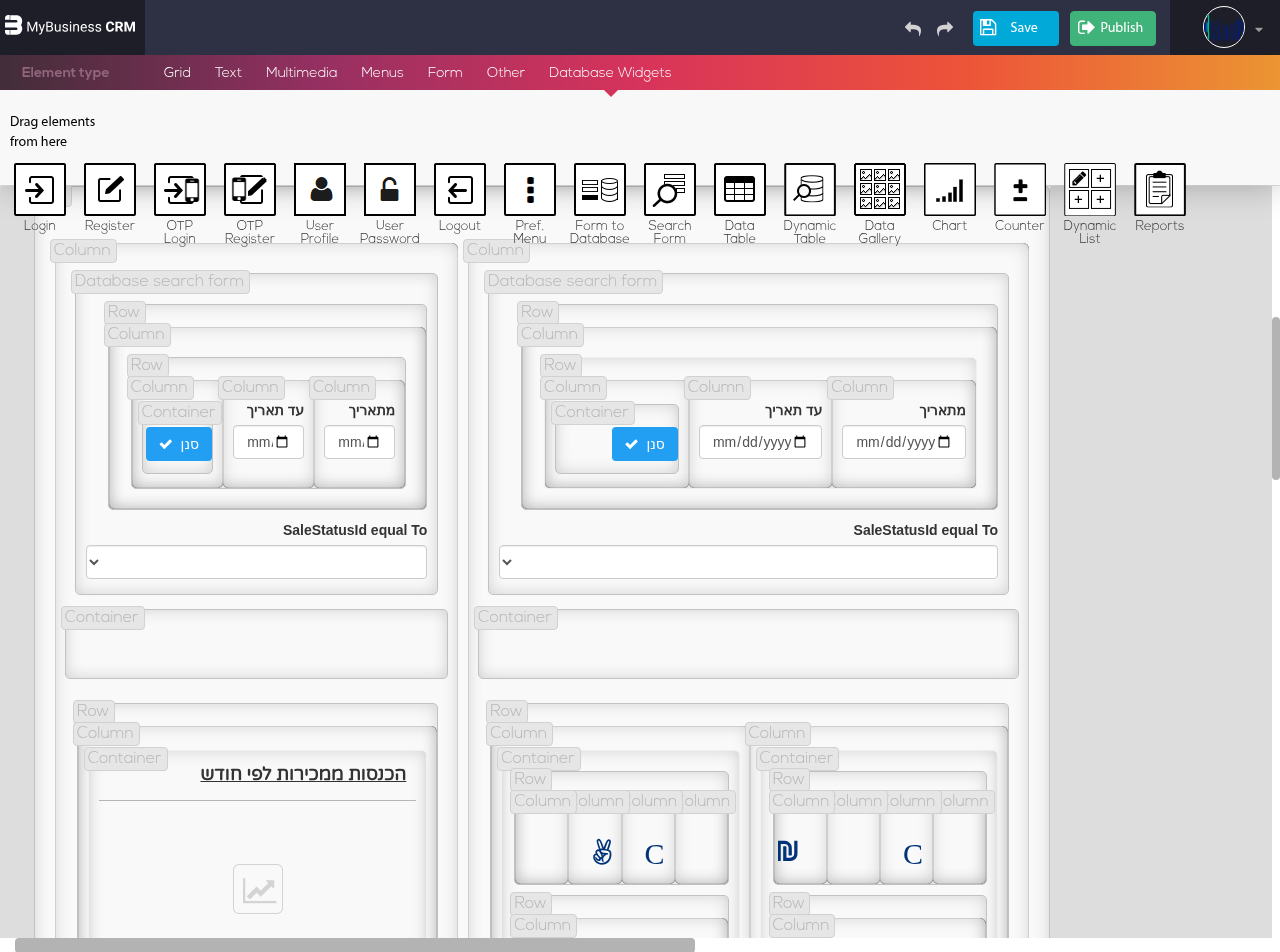The width and height of the screenshot is (1280, 952).
Task: Click the horizontal scrollbar at the bottom
Action: [354, 945]
